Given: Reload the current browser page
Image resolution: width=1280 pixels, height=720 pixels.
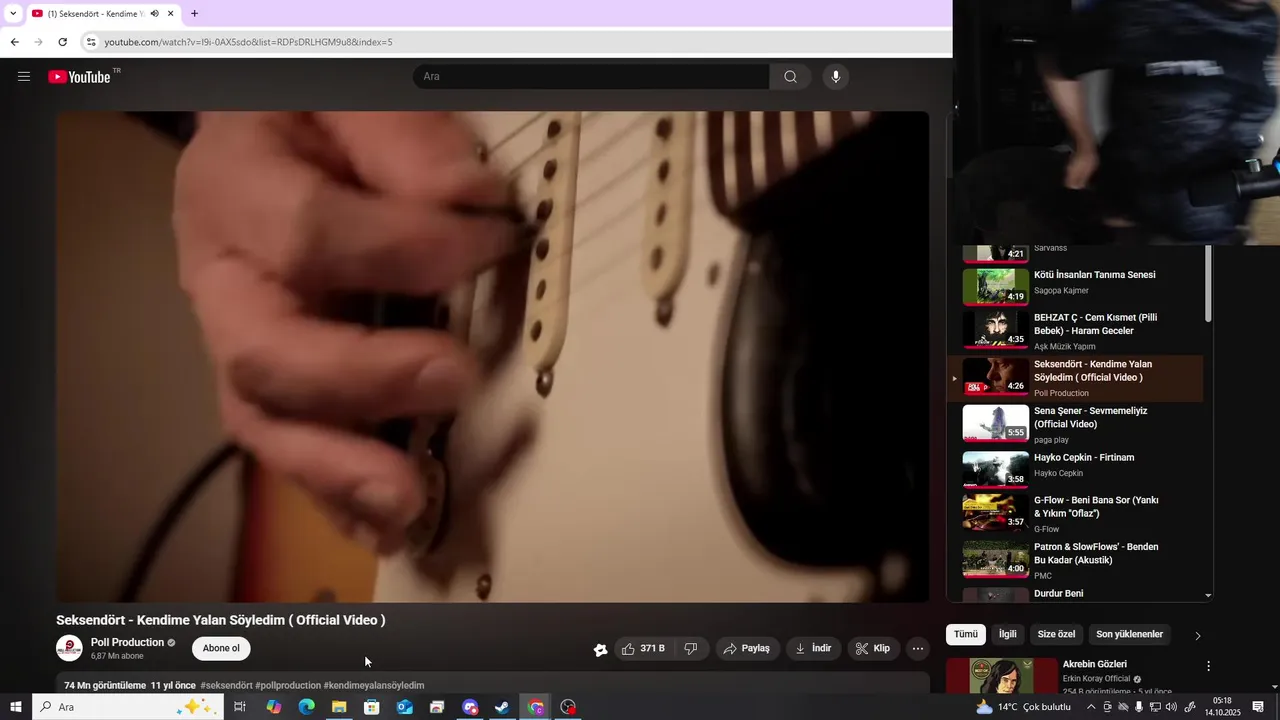Looking at the screenshot, I should [x=62, y=42].
